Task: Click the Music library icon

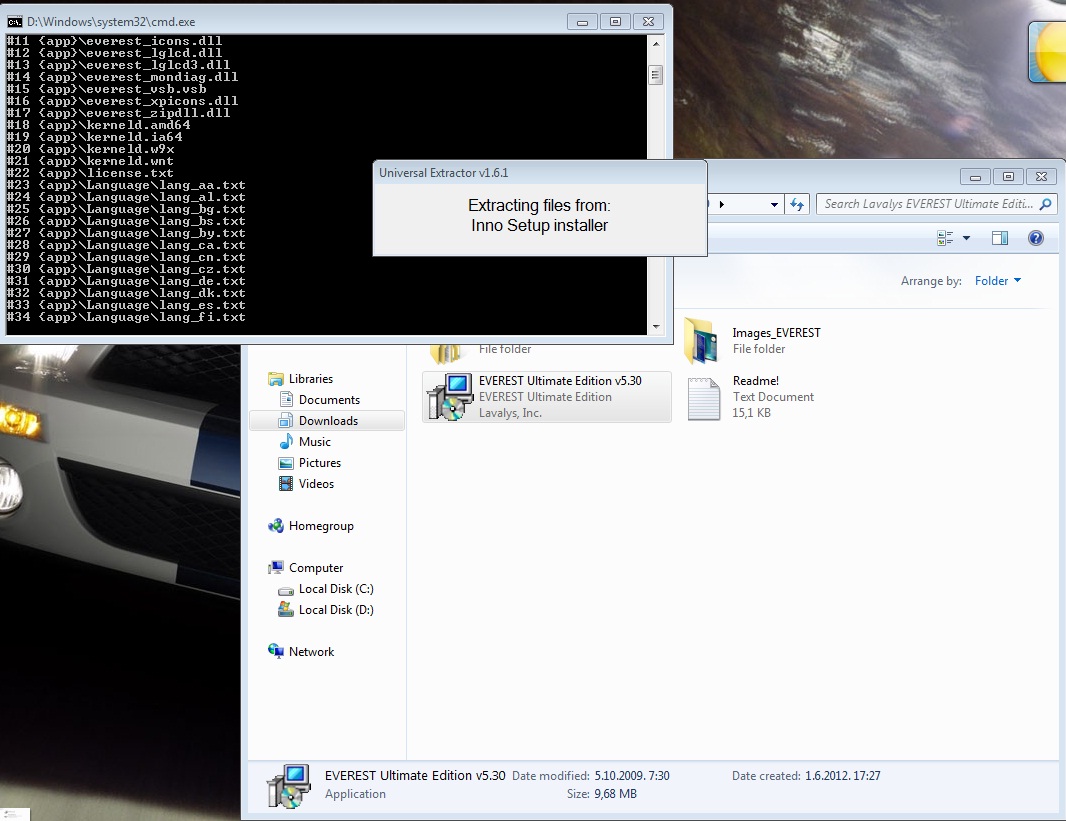Action: click(286, 442)
